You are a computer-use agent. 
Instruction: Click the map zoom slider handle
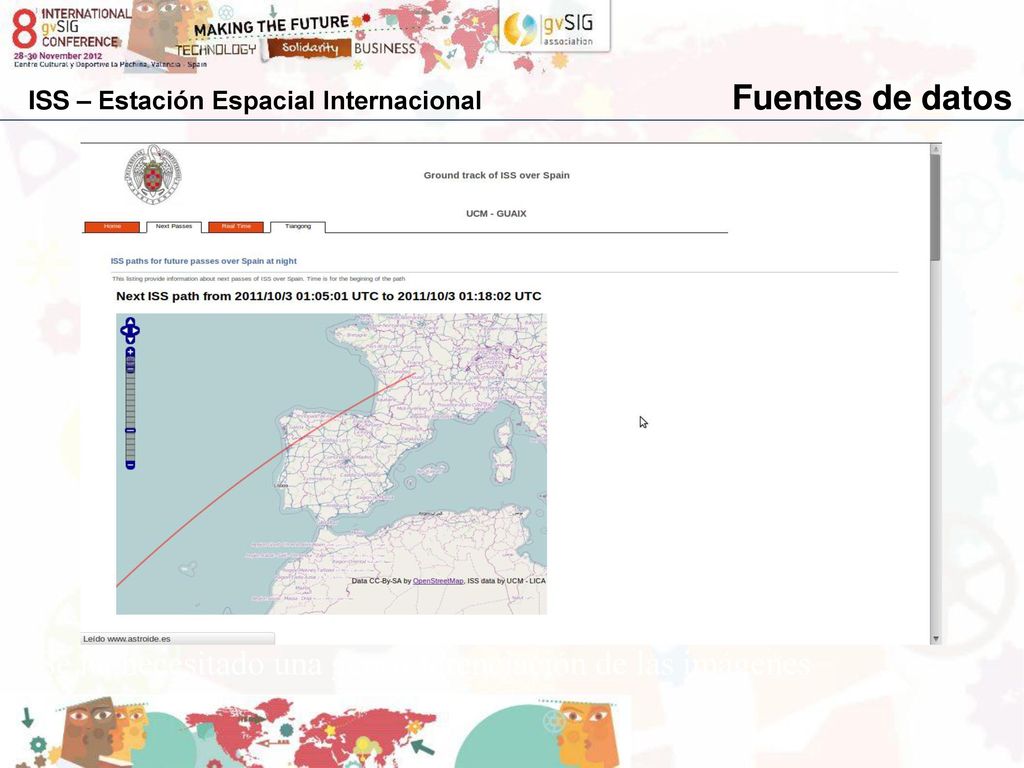point(130,430)
